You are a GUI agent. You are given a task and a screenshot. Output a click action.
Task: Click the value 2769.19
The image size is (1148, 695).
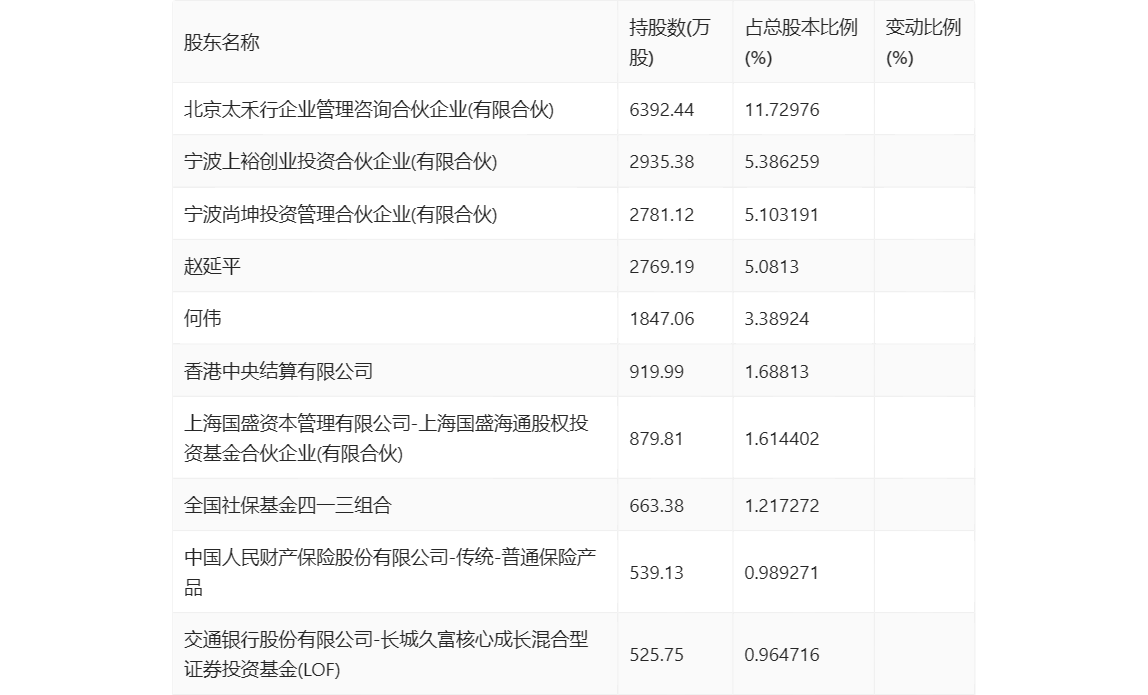coord(661,267)
